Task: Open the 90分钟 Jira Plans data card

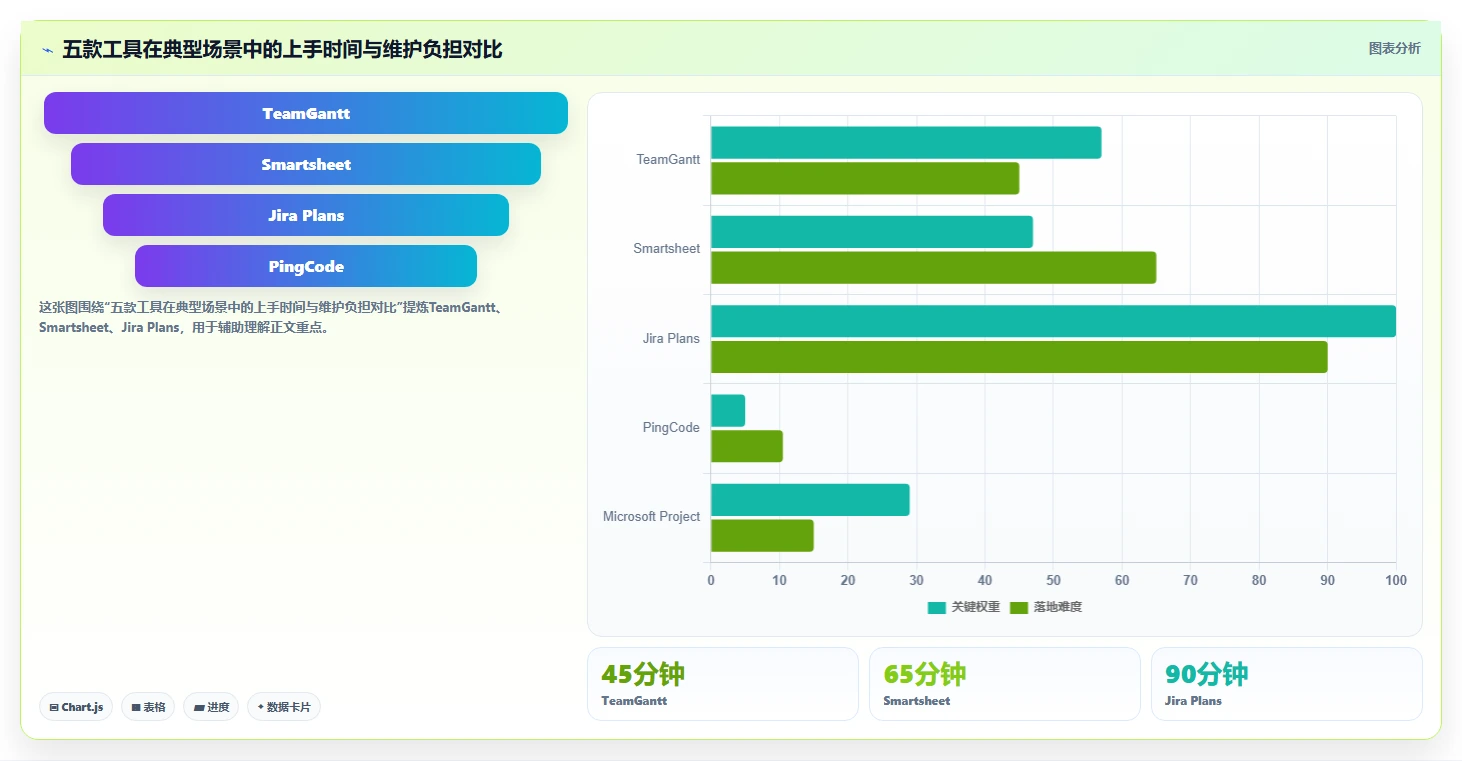Action: (x=1287, y=684)
